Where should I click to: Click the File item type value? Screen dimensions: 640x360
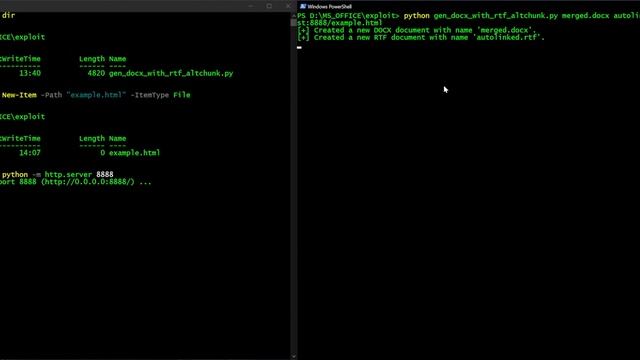click(x=182, y=95)
